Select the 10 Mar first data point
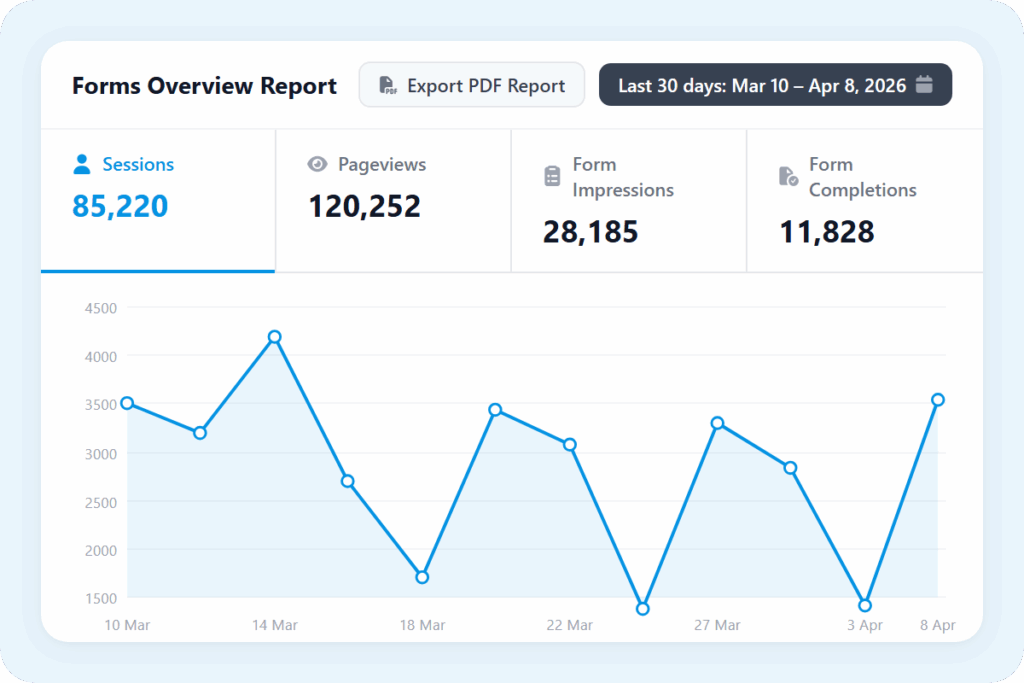1024x683 pixels. pos(127,403)
